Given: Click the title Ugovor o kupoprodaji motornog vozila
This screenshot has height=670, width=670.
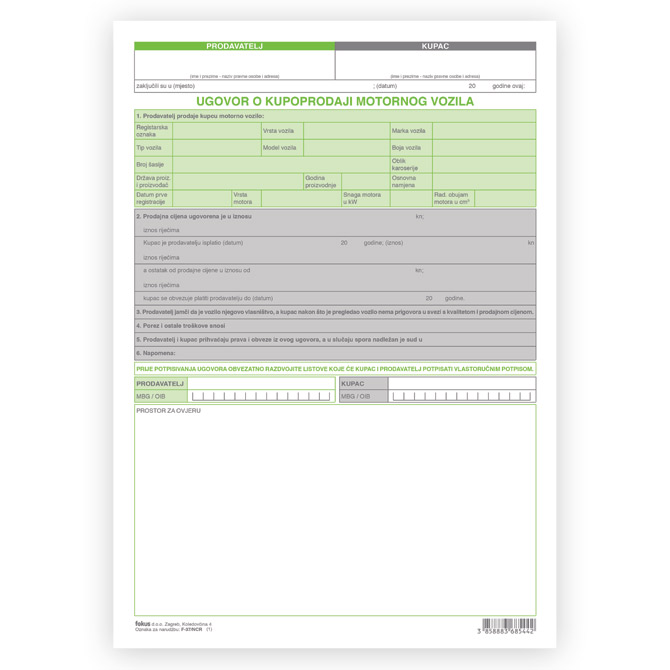Looking at the screenshot, I should point(335,101).
